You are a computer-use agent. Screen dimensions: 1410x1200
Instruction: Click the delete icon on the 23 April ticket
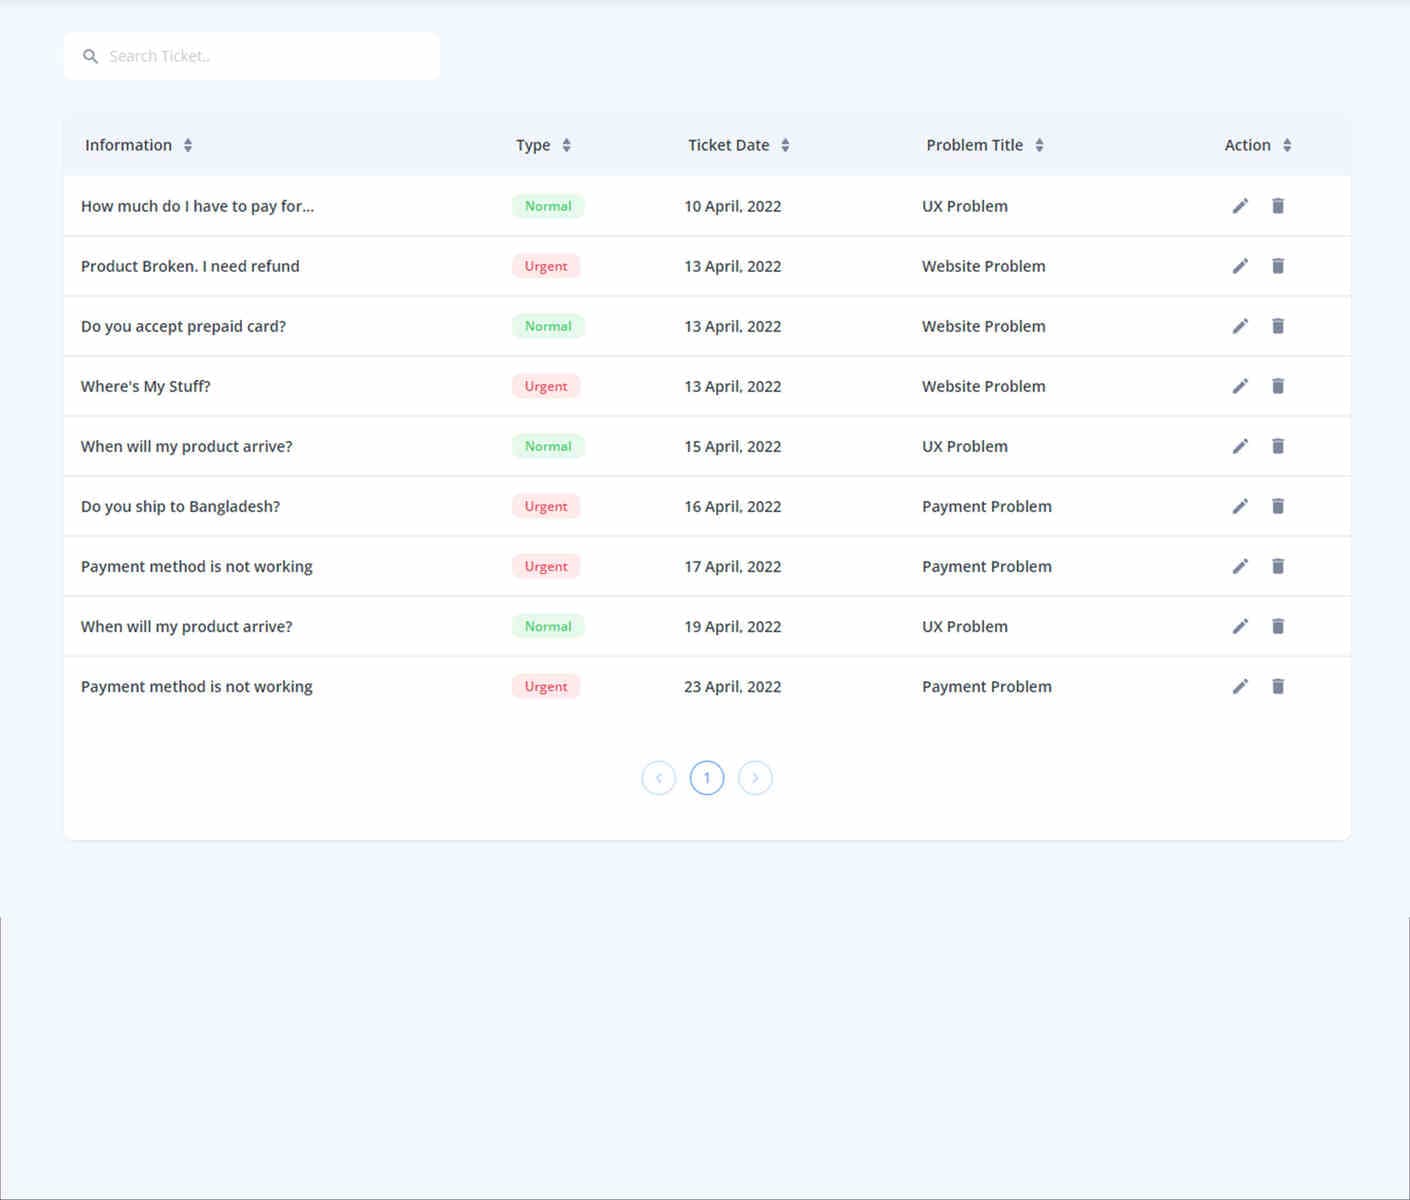[1278, 686]
